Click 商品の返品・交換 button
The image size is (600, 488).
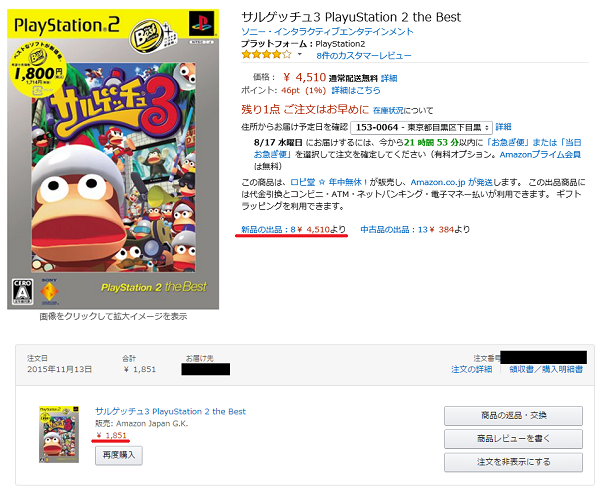click(514, 416)
